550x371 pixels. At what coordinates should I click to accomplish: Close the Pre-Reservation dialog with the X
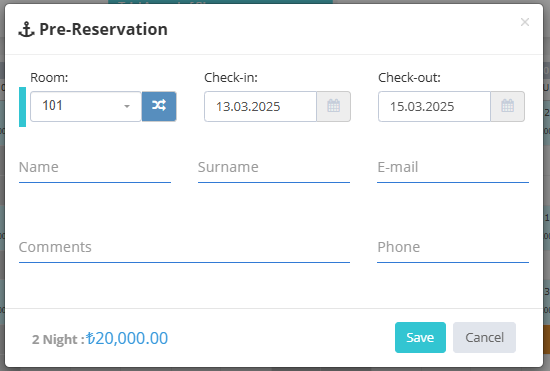click(x=525, y=22)
